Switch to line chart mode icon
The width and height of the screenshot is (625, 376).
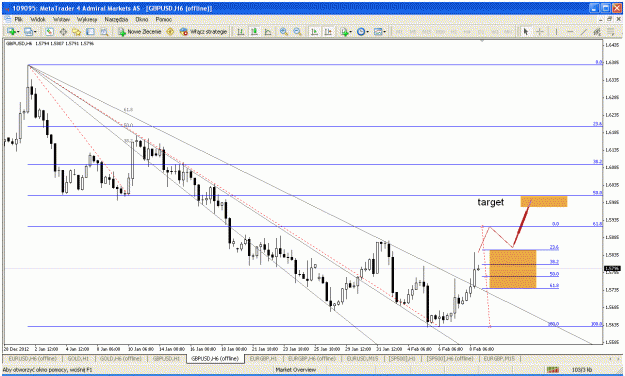pos(268,31)
